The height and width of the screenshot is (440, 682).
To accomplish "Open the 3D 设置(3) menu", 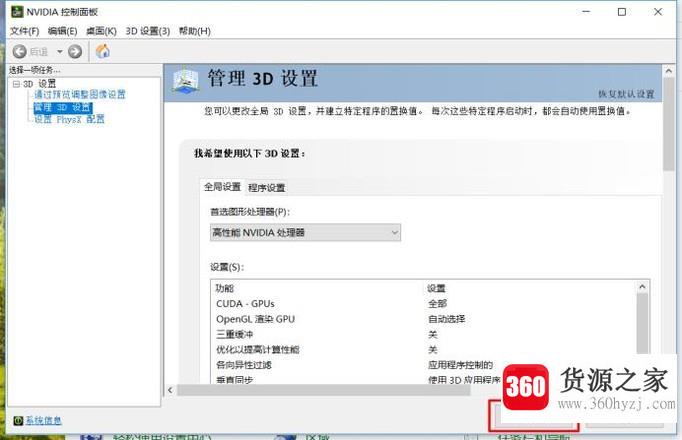I will 147,31.
